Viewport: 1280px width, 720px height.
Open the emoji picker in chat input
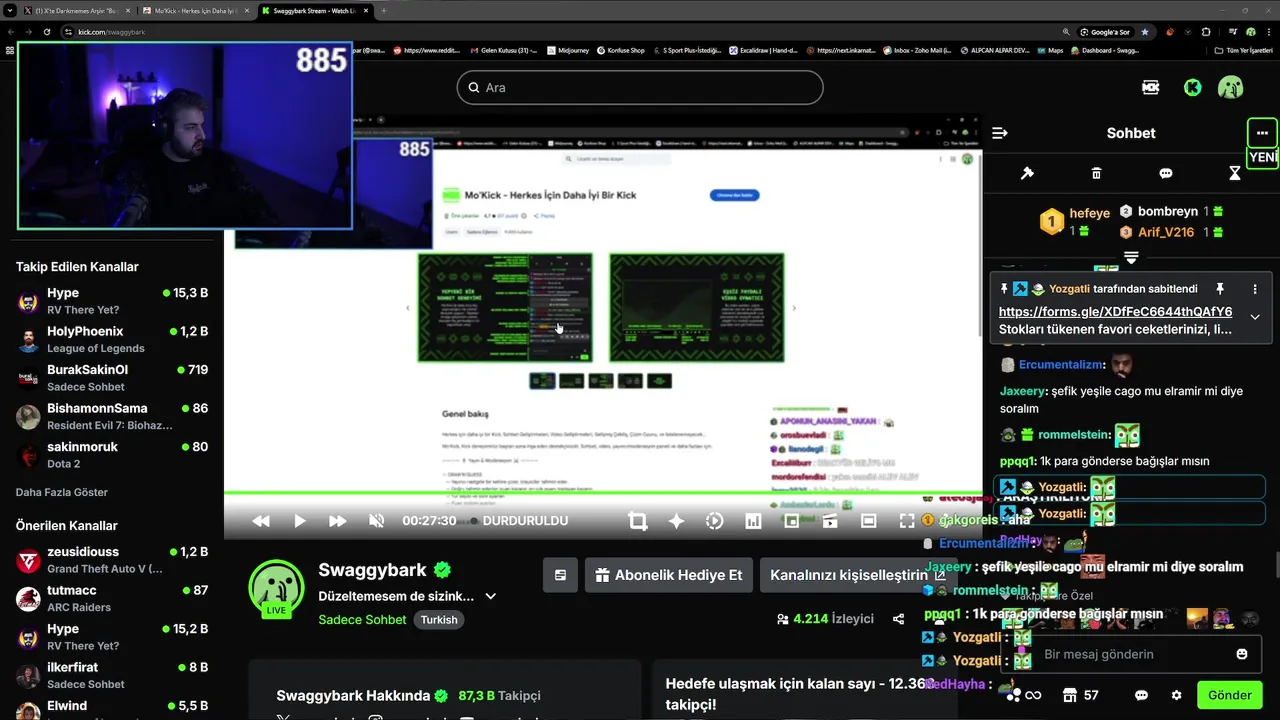(x=1242, y=654)
